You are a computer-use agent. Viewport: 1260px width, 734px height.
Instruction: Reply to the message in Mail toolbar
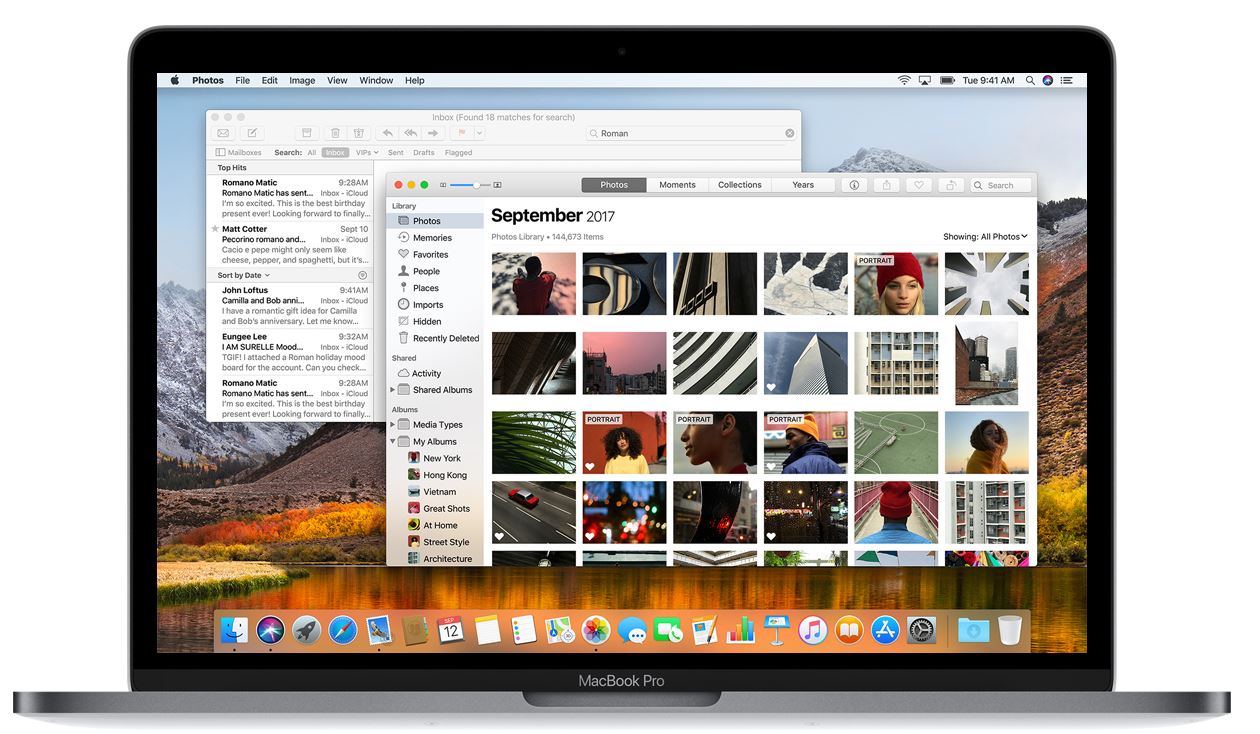click(387, 133)
